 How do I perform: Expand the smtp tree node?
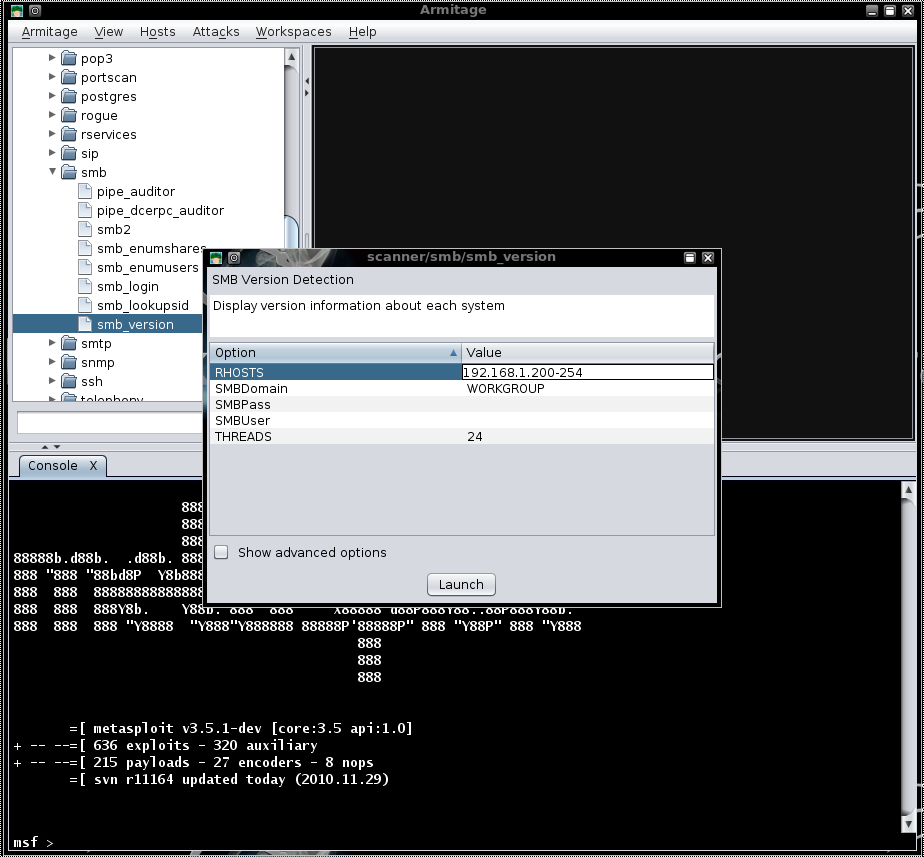coord(52,342)
